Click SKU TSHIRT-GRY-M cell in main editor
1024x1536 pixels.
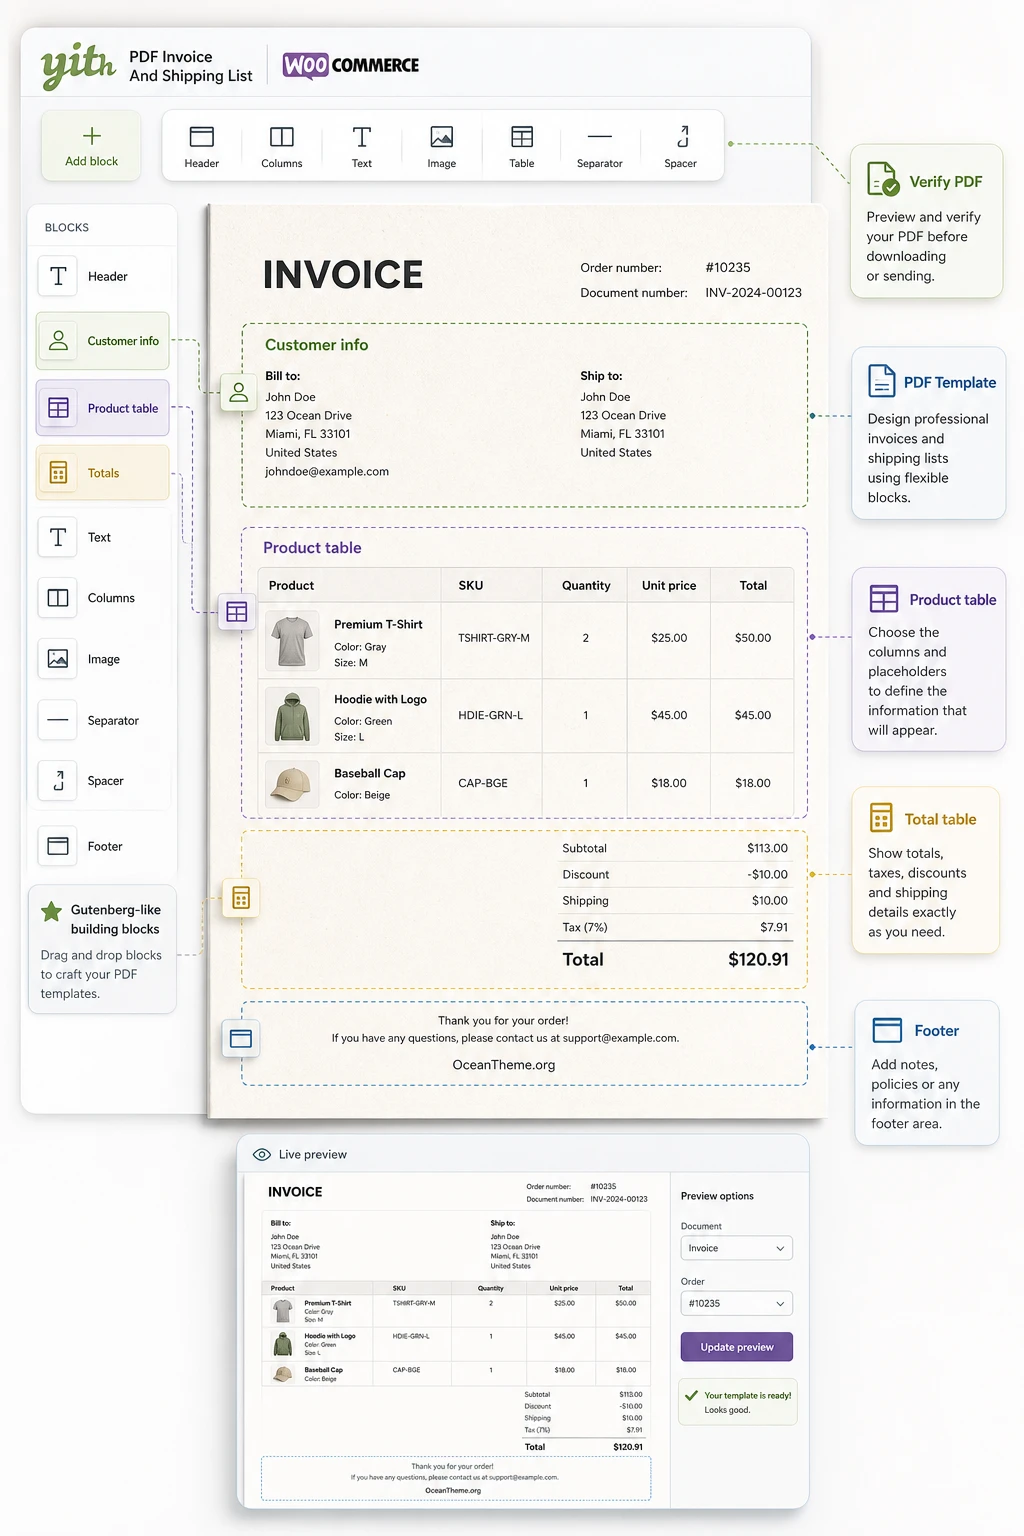494,638
